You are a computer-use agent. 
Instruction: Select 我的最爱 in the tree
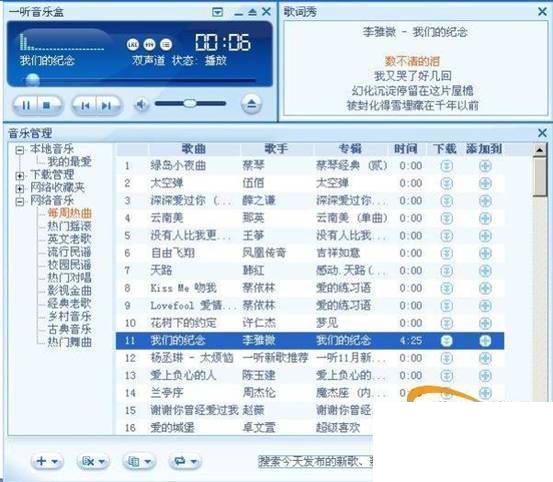69,162
